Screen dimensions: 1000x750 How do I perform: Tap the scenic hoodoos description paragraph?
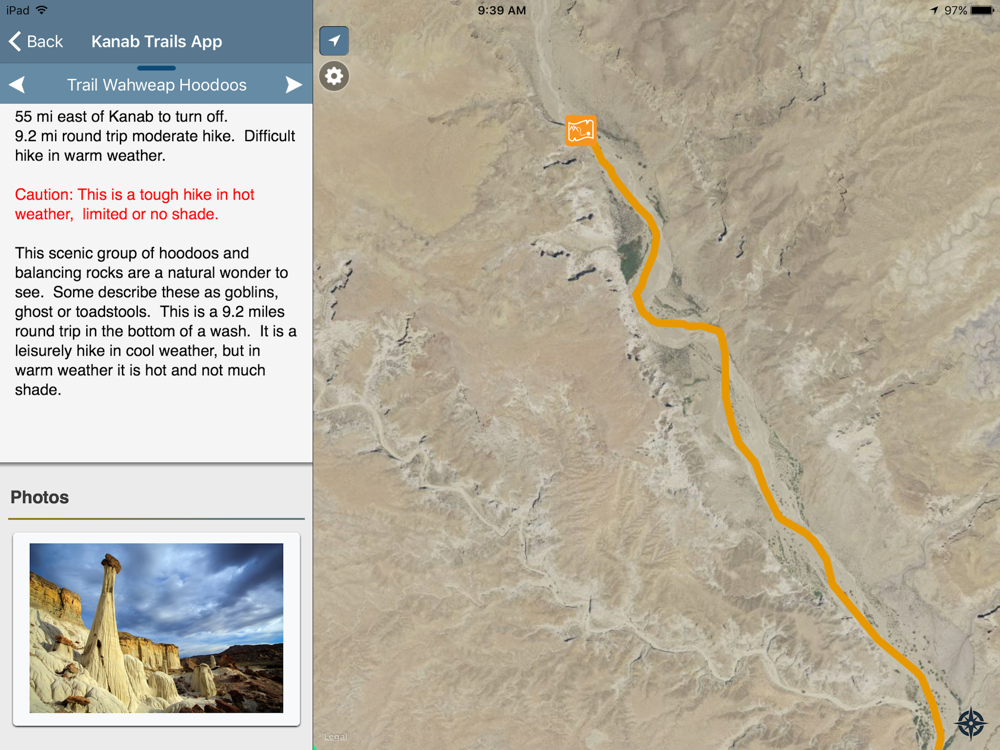coord(156,321)
